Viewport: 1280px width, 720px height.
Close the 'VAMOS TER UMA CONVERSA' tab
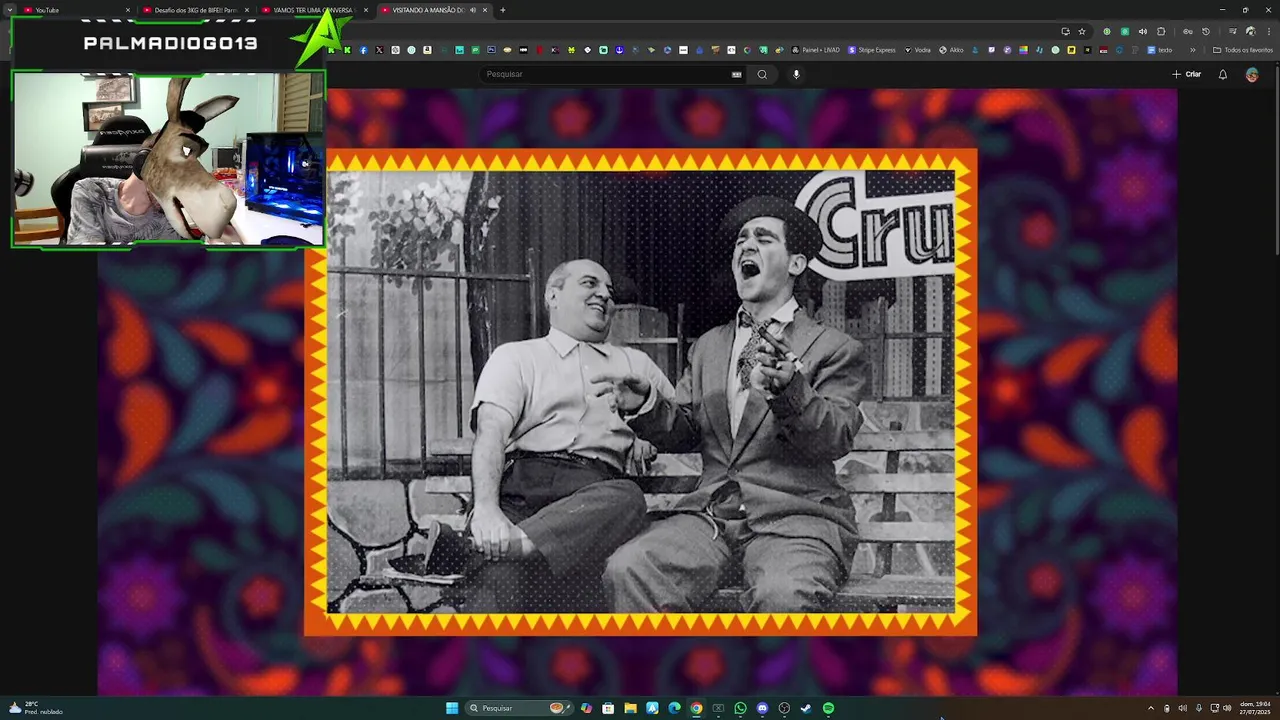click(x=366, y=10)
